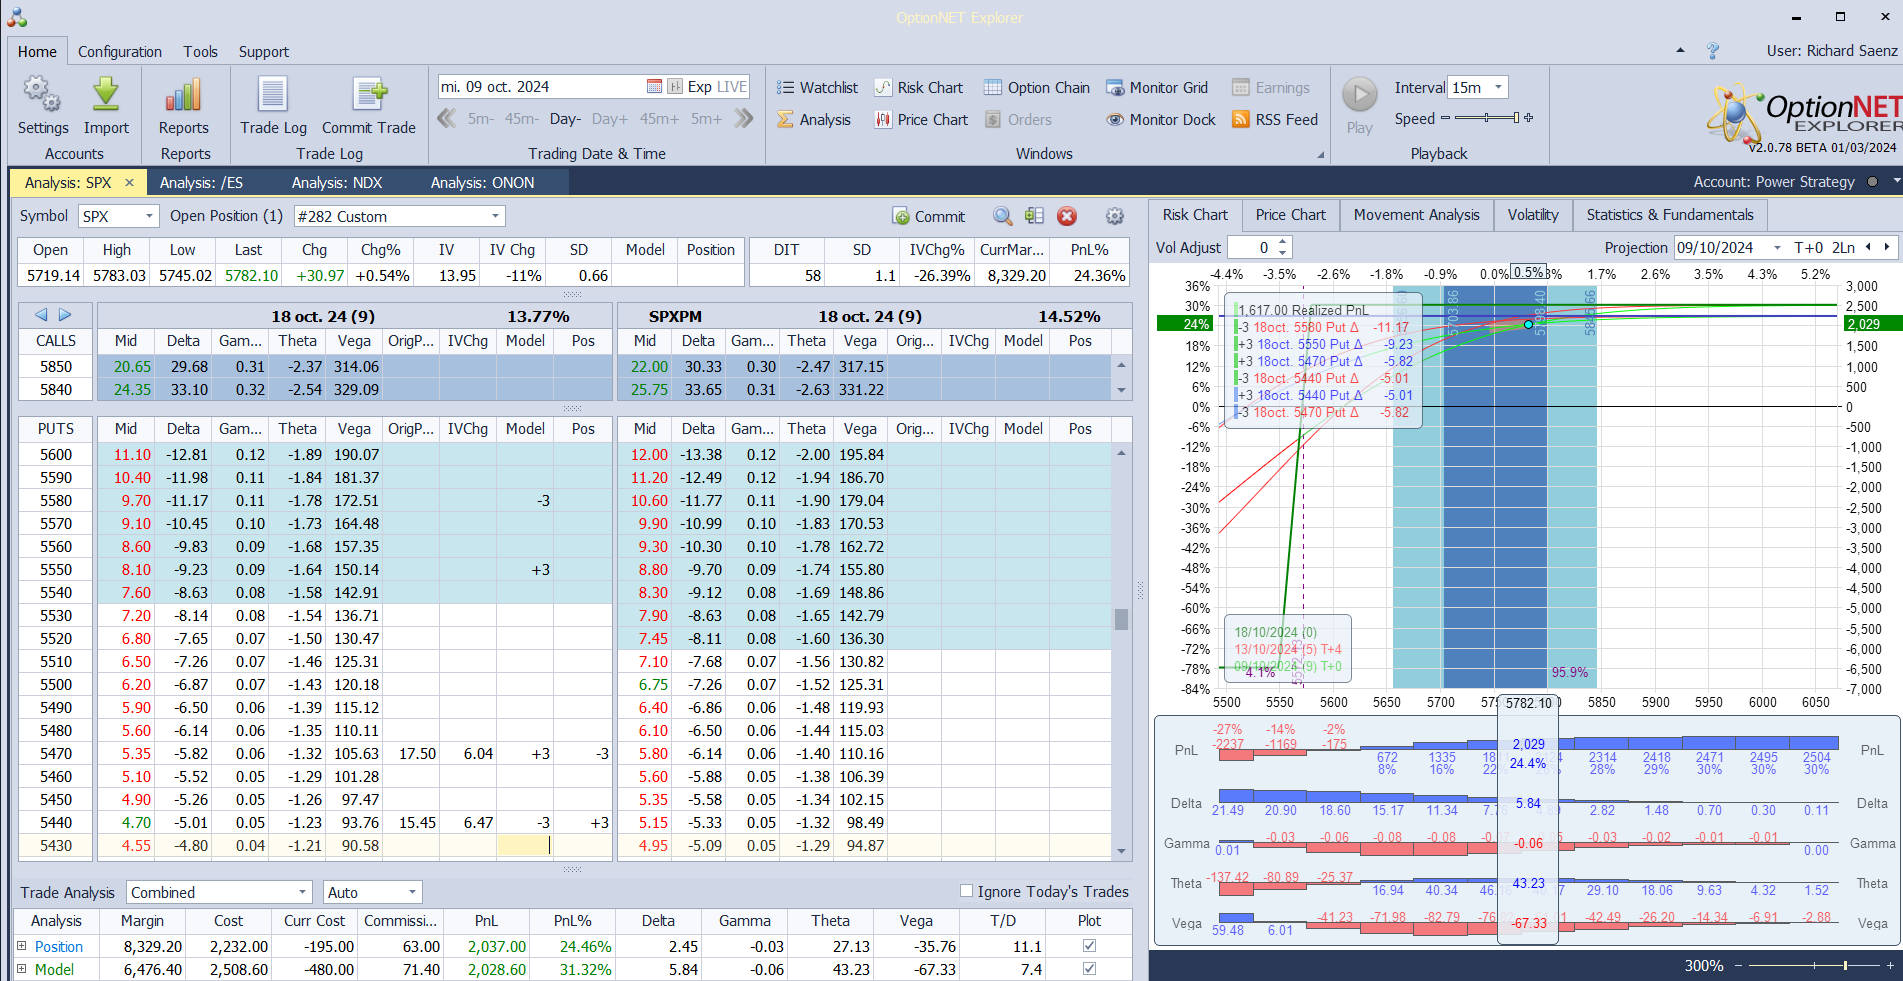The image size is (1903, 981).
Task: Open the Configuration ribbon tab
Action: 120,51
